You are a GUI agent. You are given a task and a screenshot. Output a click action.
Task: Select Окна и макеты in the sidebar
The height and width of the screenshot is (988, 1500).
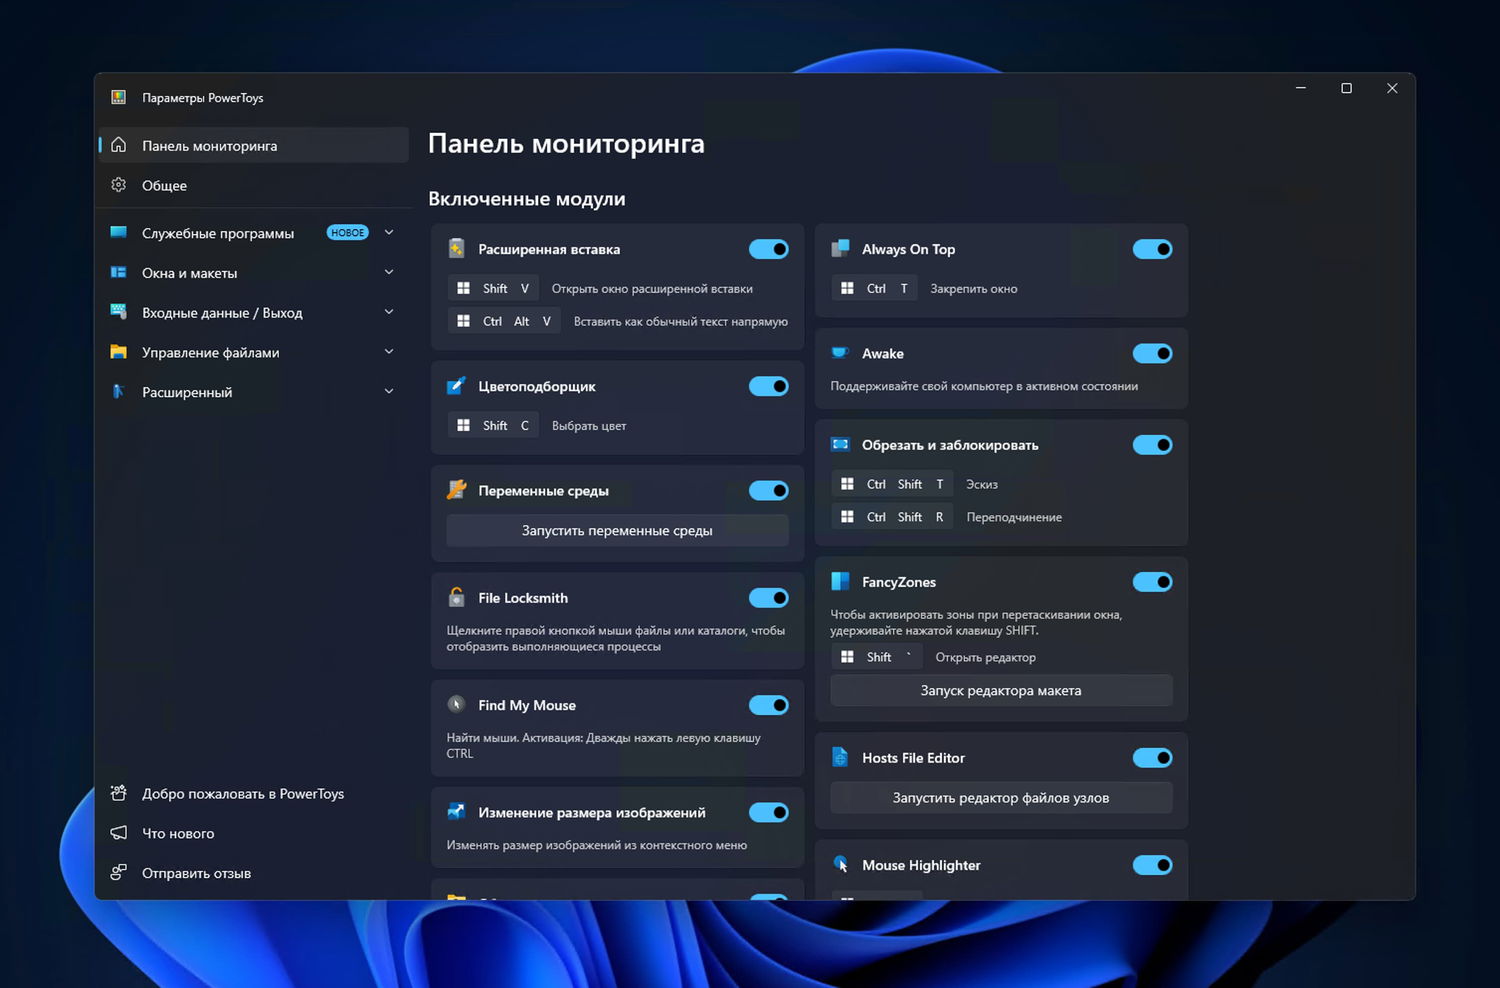point(254,273)
